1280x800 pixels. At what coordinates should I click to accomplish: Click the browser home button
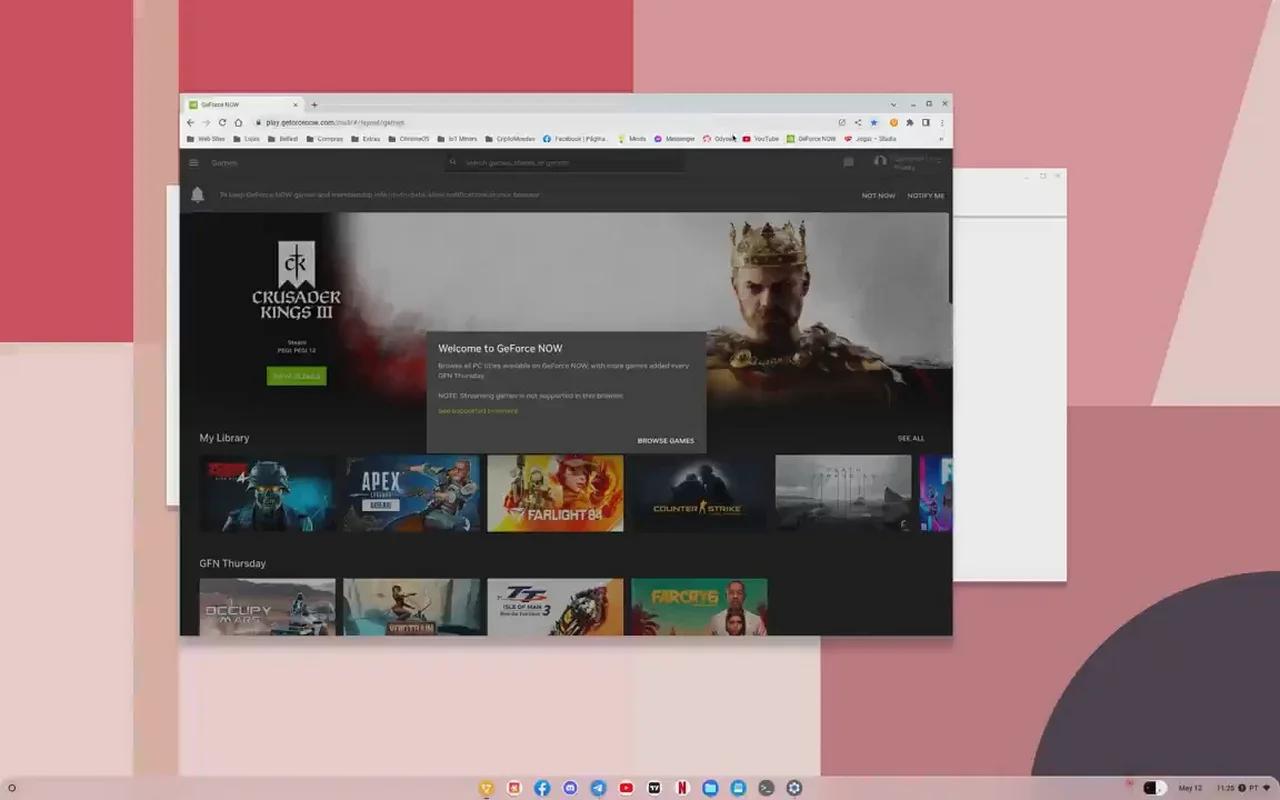(238, 123)
